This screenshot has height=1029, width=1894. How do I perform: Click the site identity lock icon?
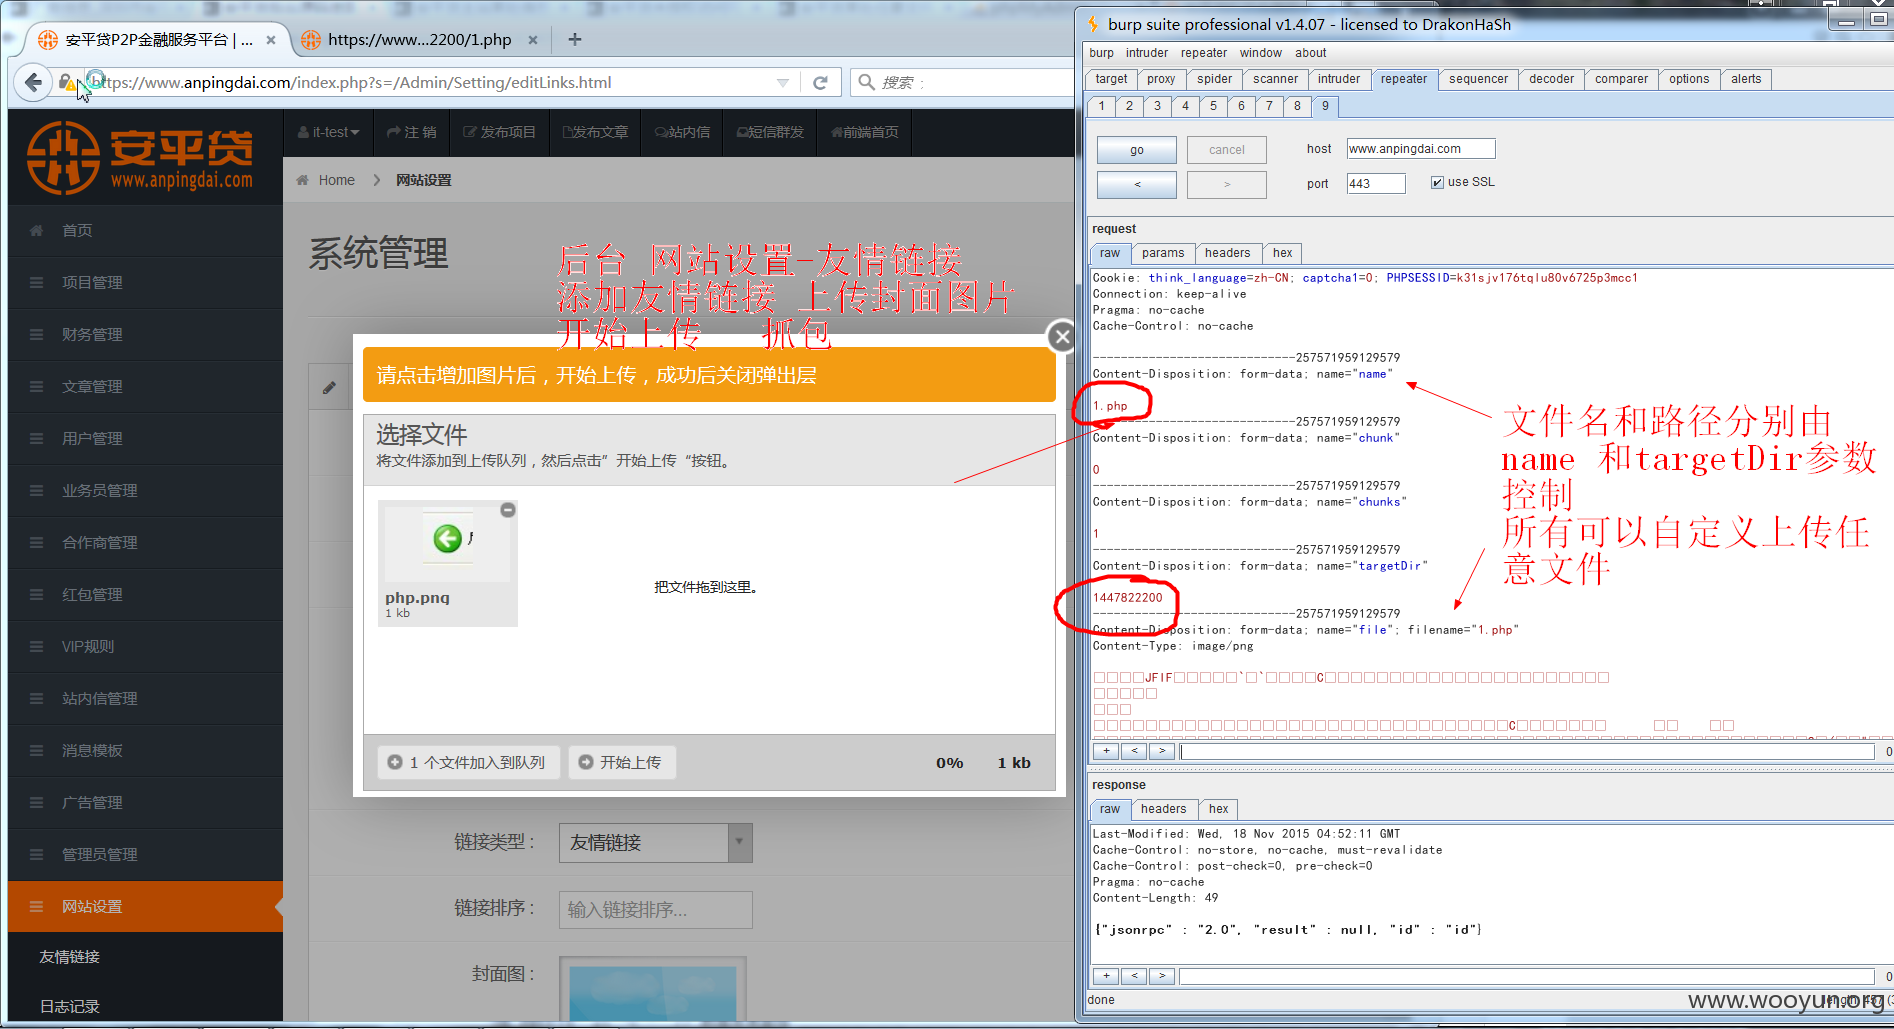66,82
